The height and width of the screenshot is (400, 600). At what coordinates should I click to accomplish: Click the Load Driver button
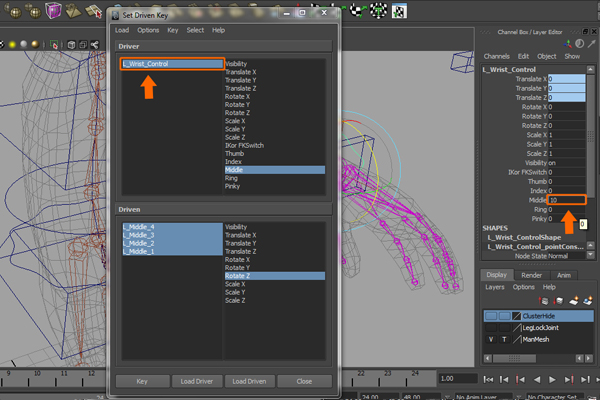(196, 381)
